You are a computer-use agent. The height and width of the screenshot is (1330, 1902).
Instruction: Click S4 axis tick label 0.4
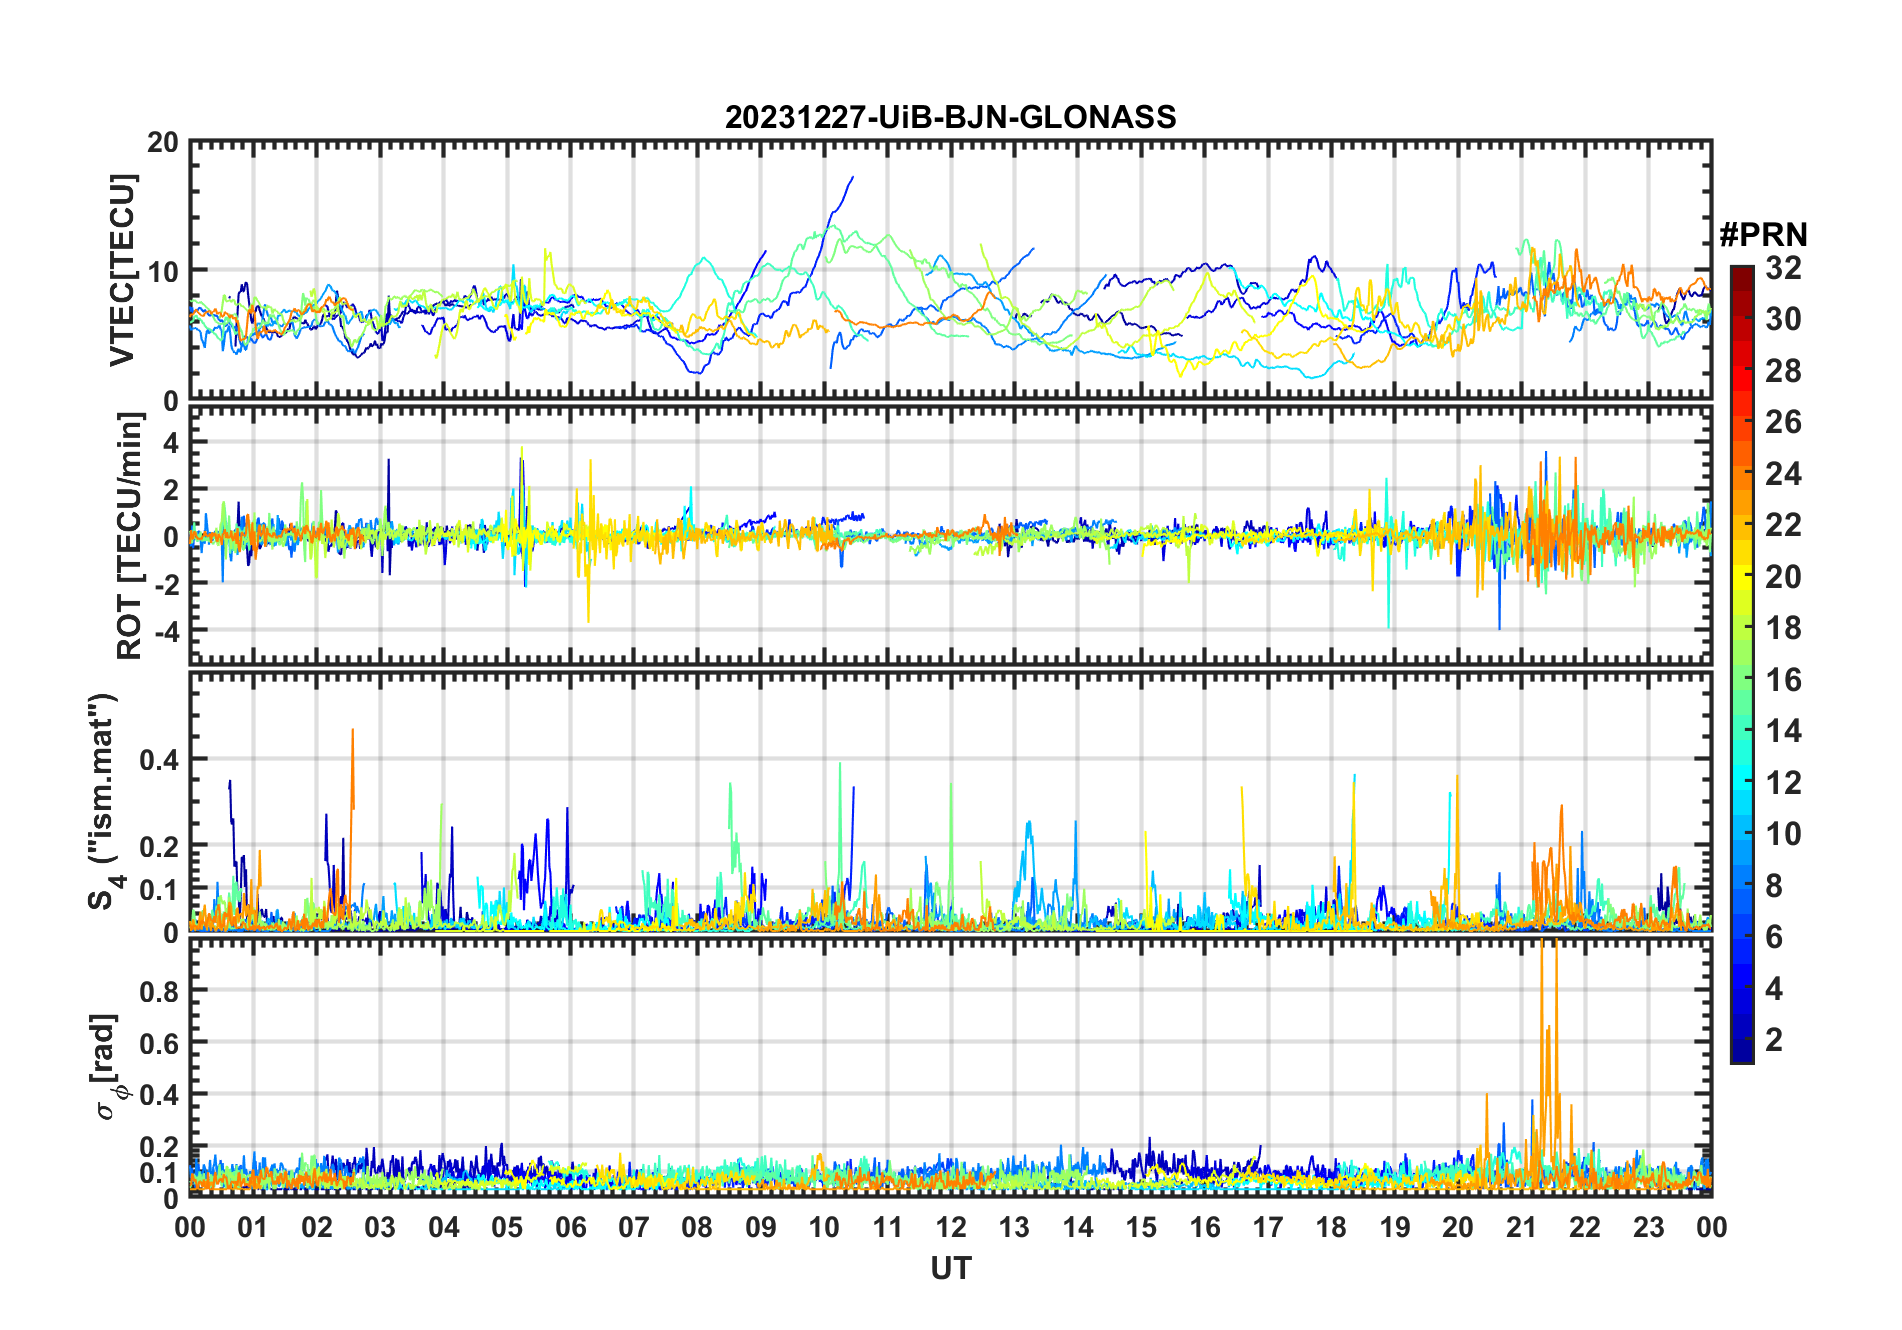pyautogui.click(x=160, y=760)
